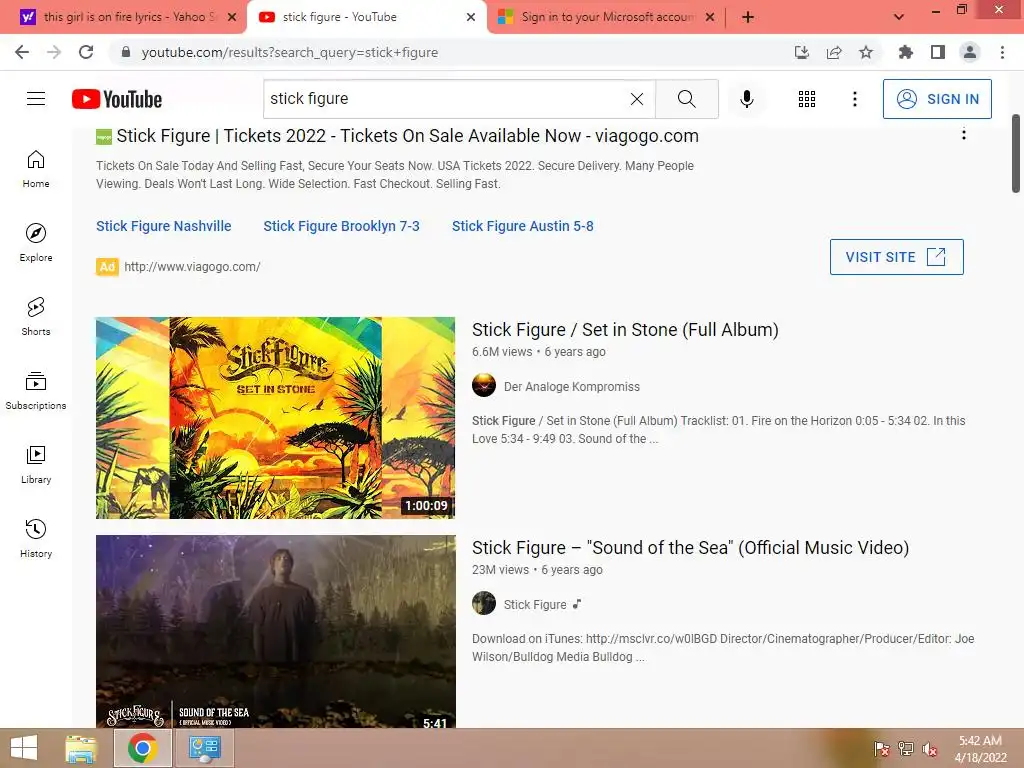Screen dimensions: 1024x768
Task: Click the share page icon in the address bar
Action: pyautogui.click(x=834, y=52)
